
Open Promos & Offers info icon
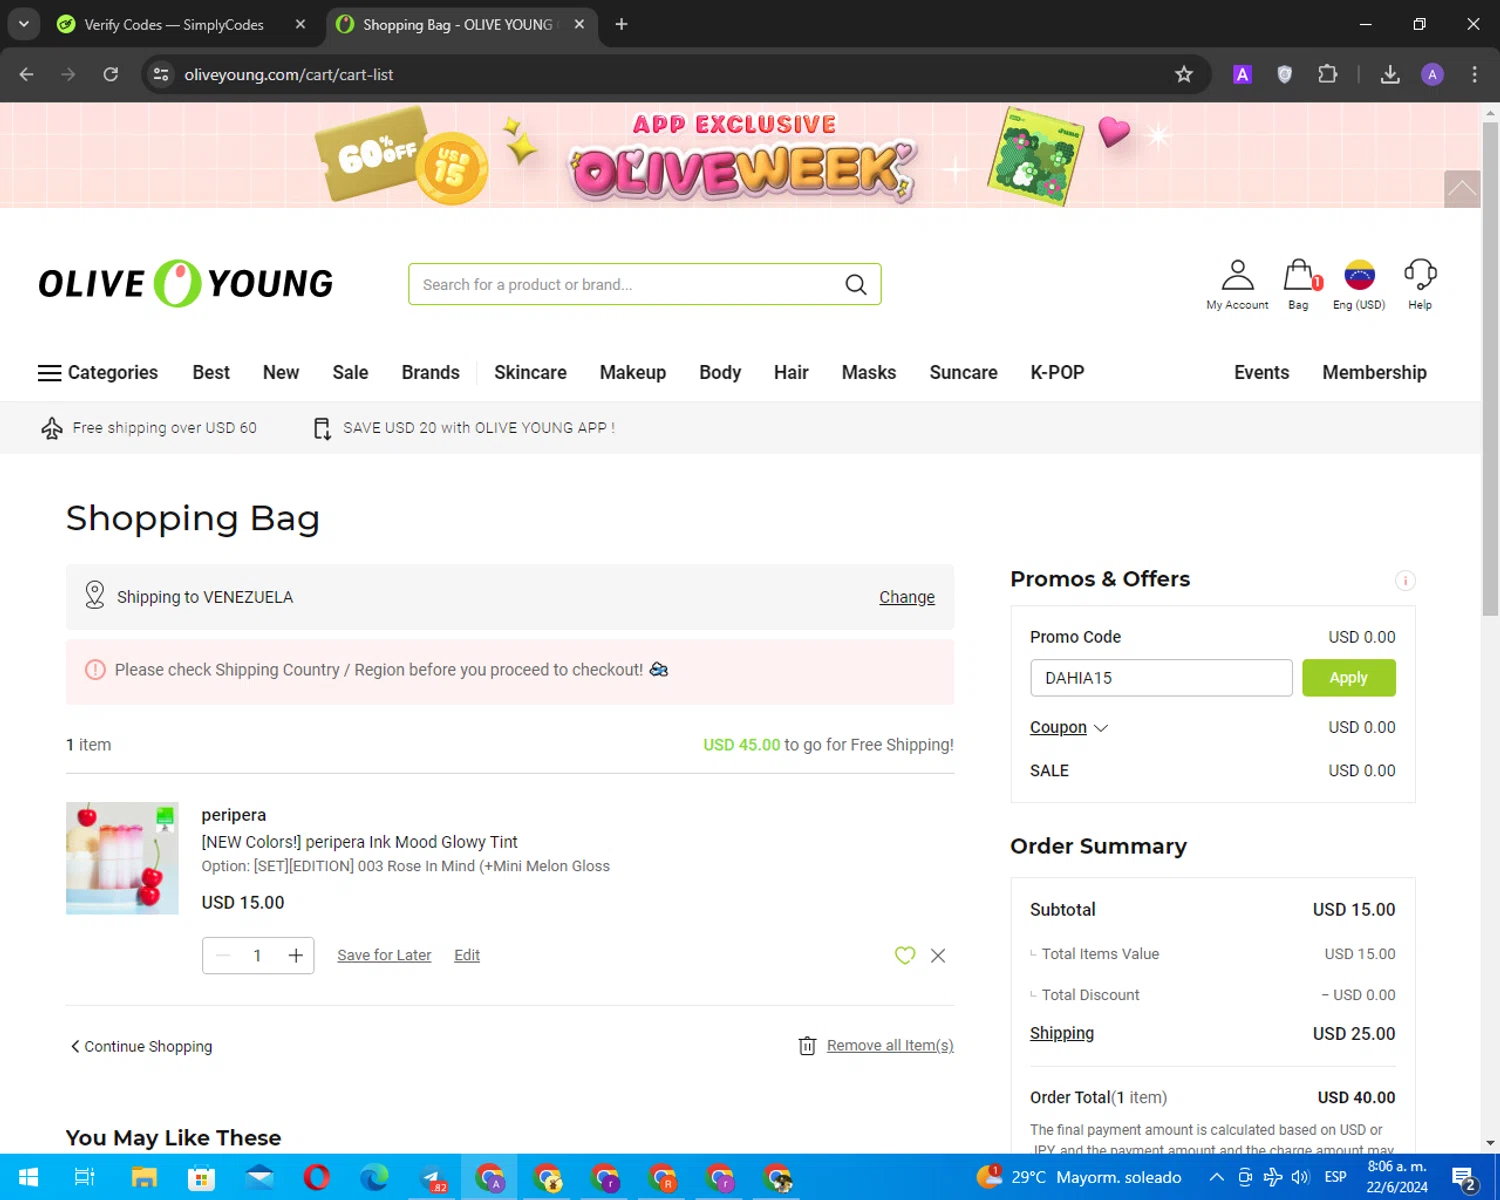coord(1405,580)
